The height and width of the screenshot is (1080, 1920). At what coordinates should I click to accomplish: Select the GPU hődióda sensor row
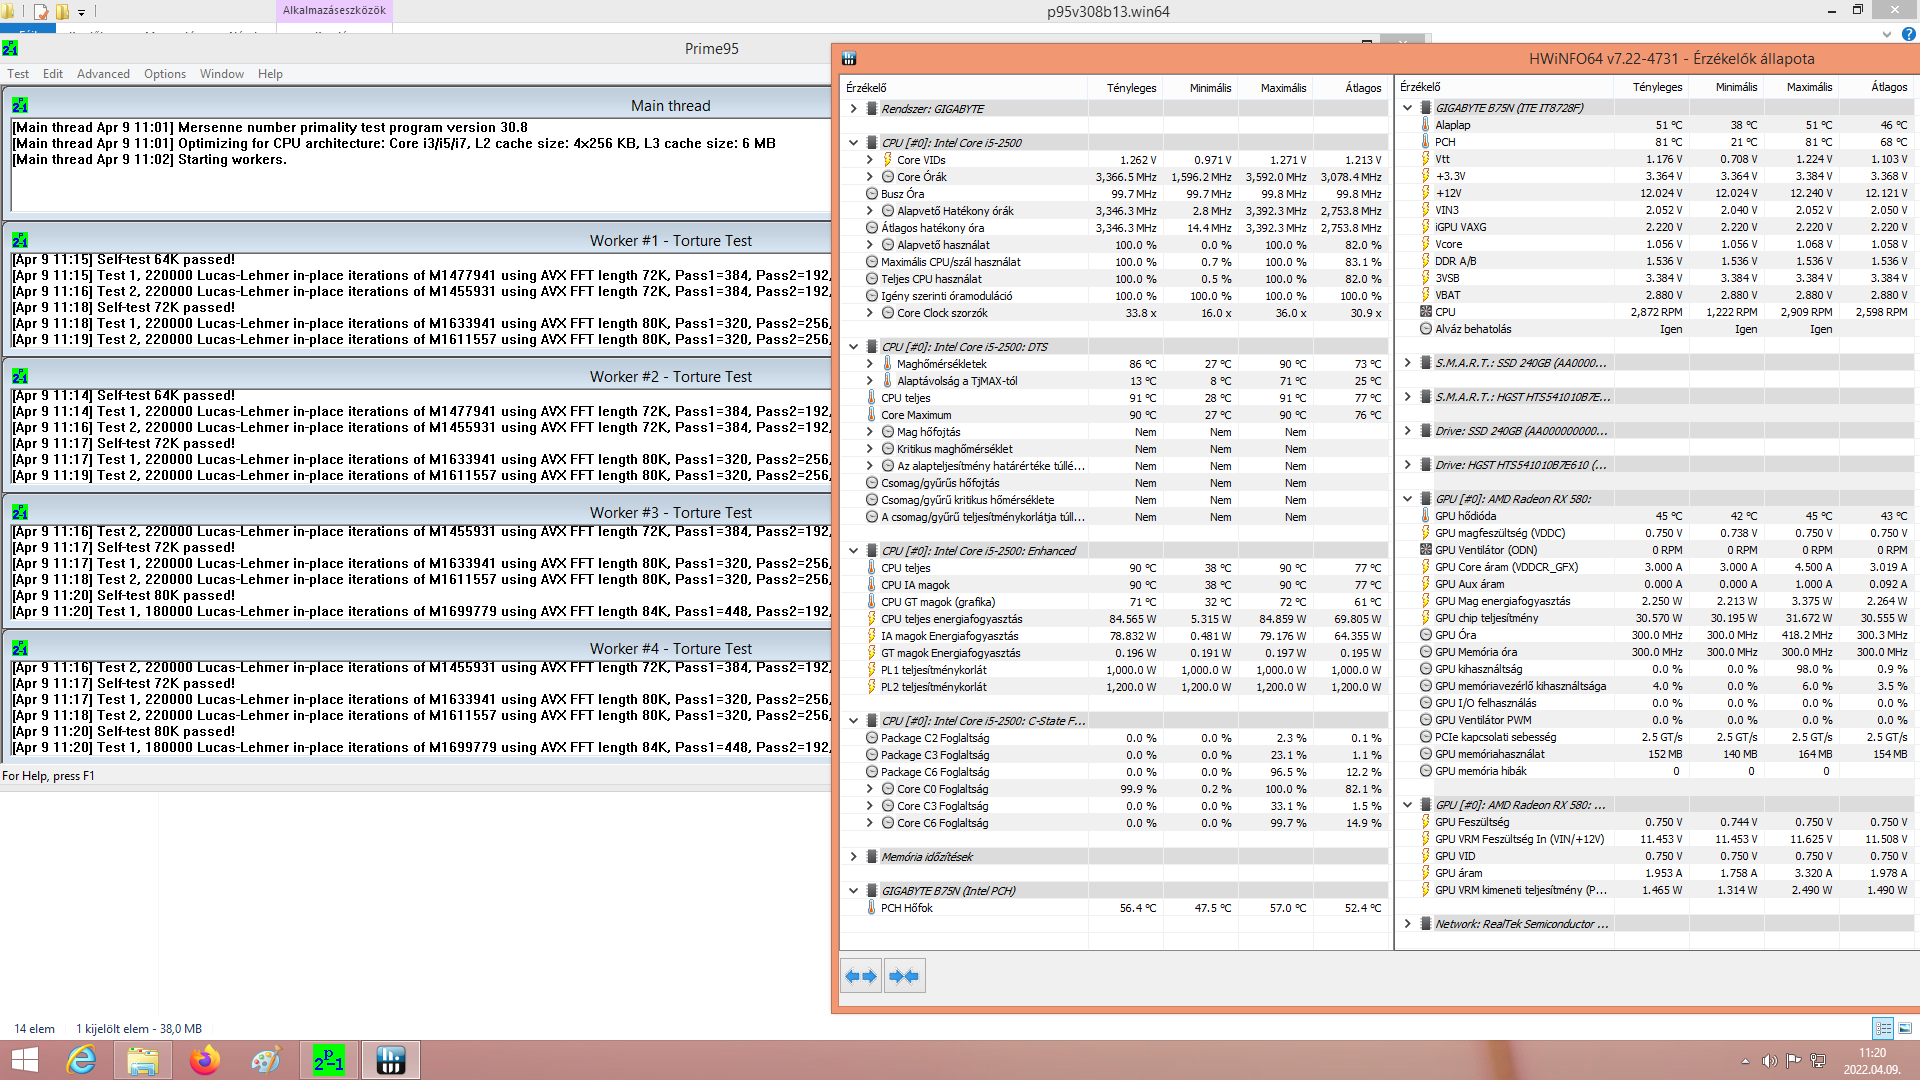click(1656, 516)
